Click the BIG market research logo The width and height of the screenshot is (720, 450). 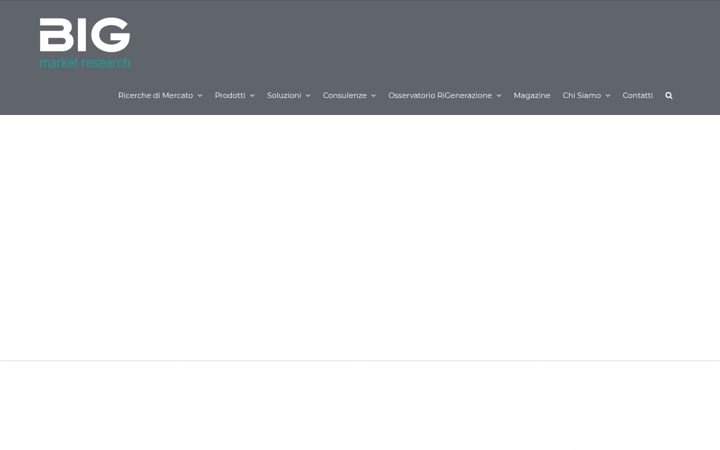click(x=85, y=43)
